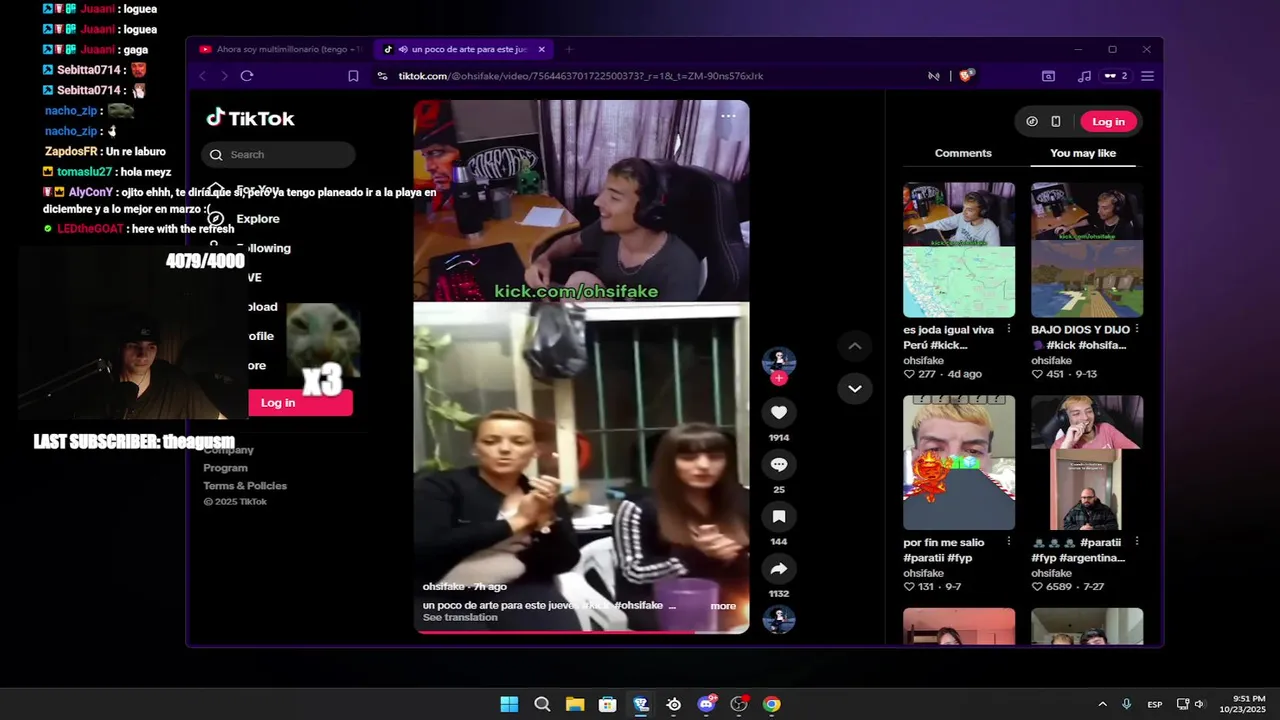Click the Get app phone icon near Log in

pos(1056,121)
